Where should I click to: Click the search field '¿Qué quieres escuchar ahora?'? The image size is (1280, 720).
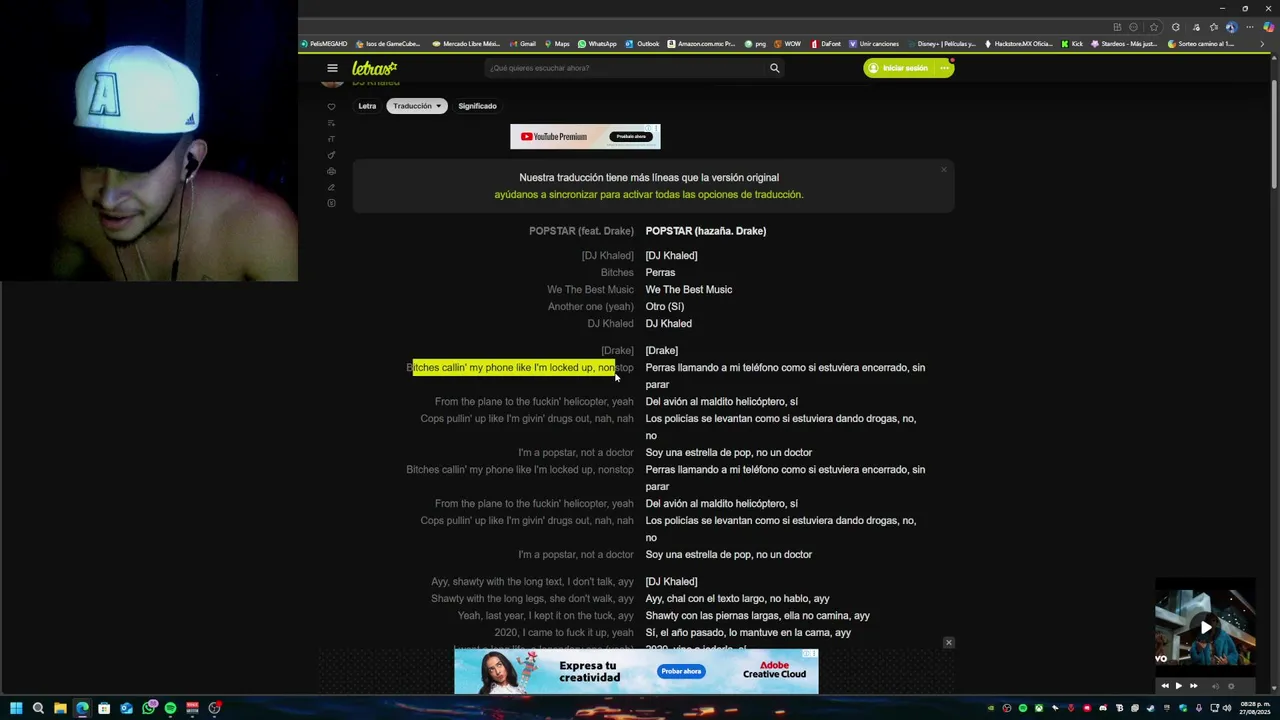click(x=625, y=68)
